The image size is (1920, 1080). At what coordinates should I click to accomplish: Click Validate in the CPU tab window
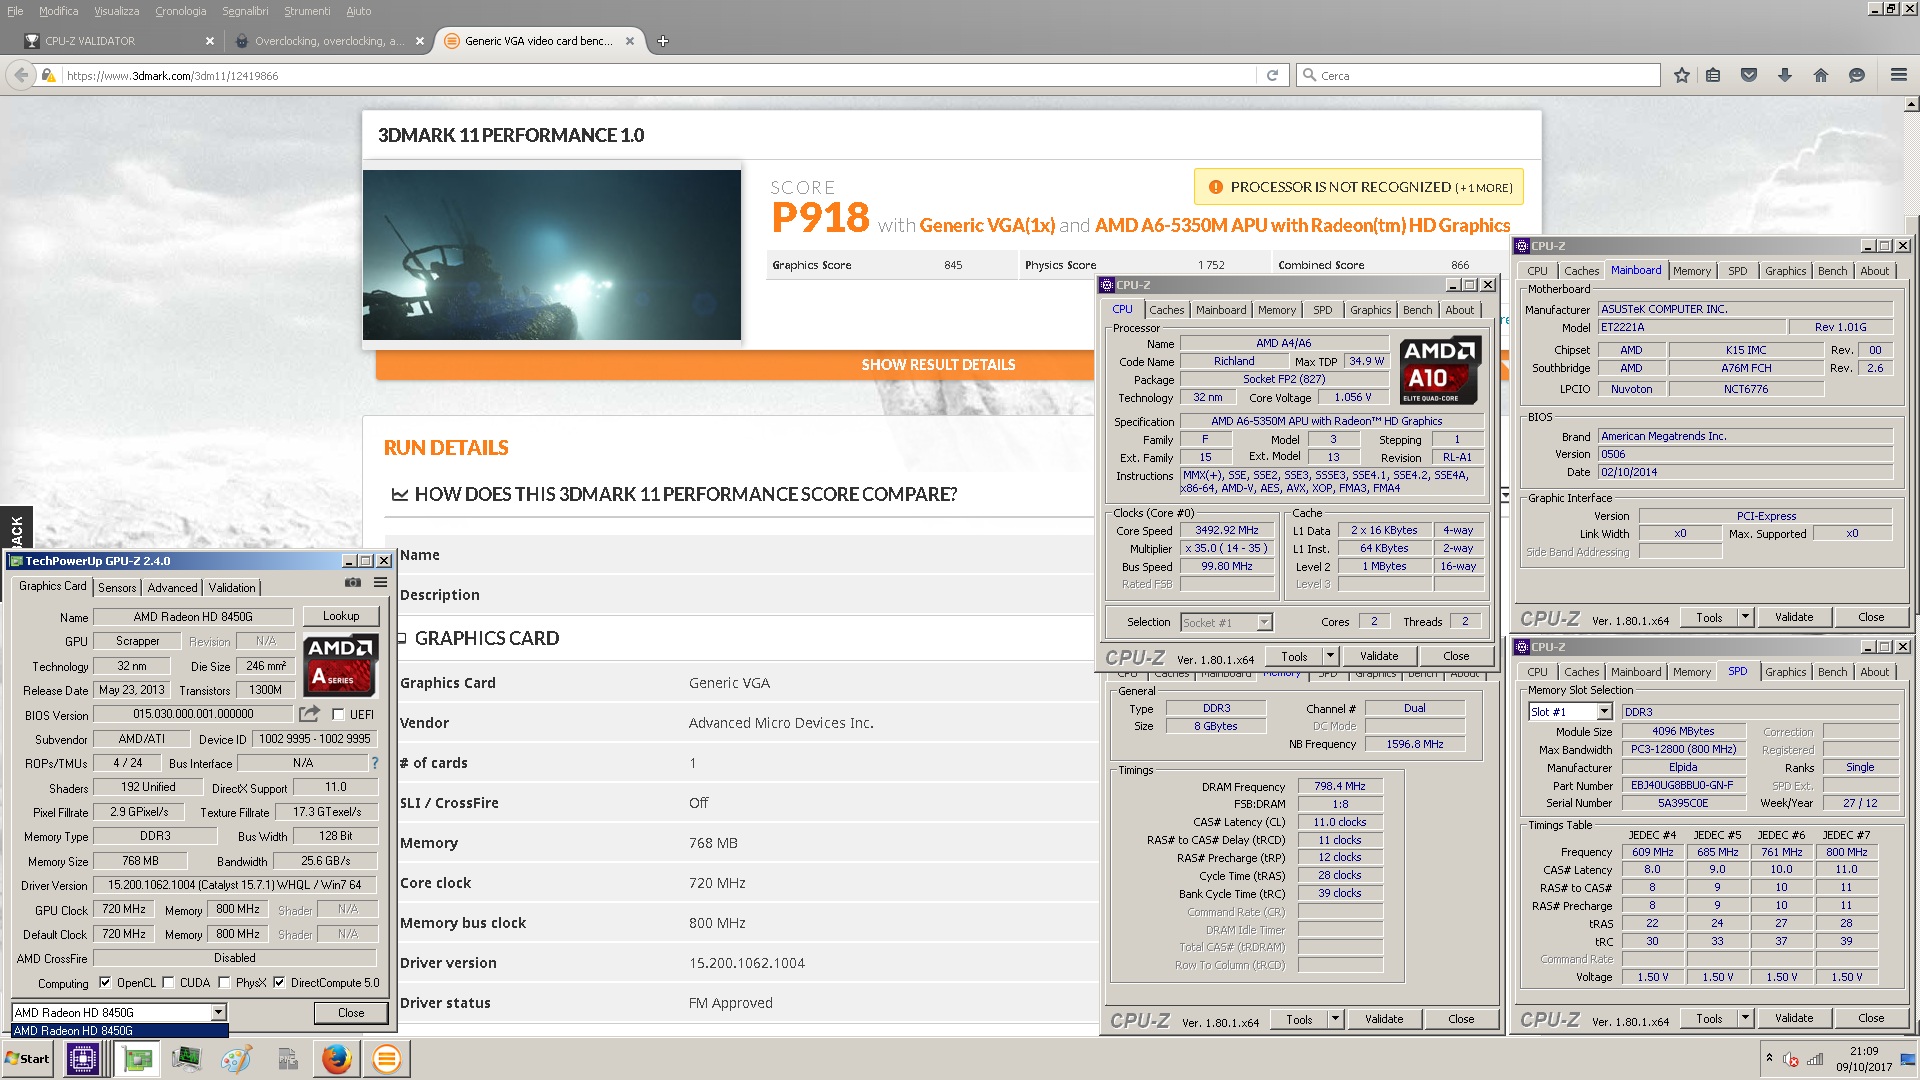click(1379, 656)
